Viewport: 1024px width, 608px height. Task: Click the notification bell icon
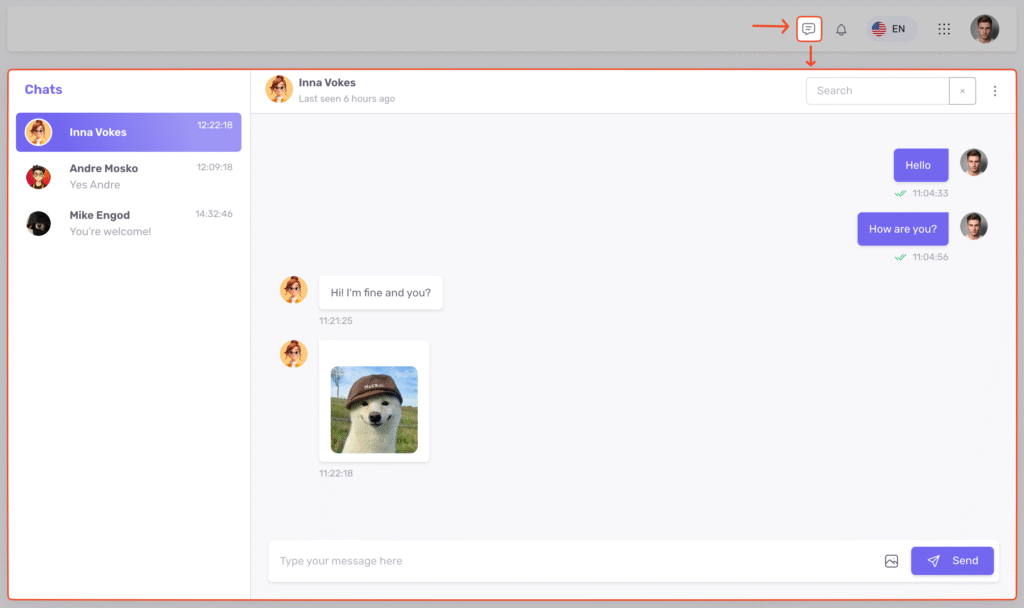coord(841,29)
